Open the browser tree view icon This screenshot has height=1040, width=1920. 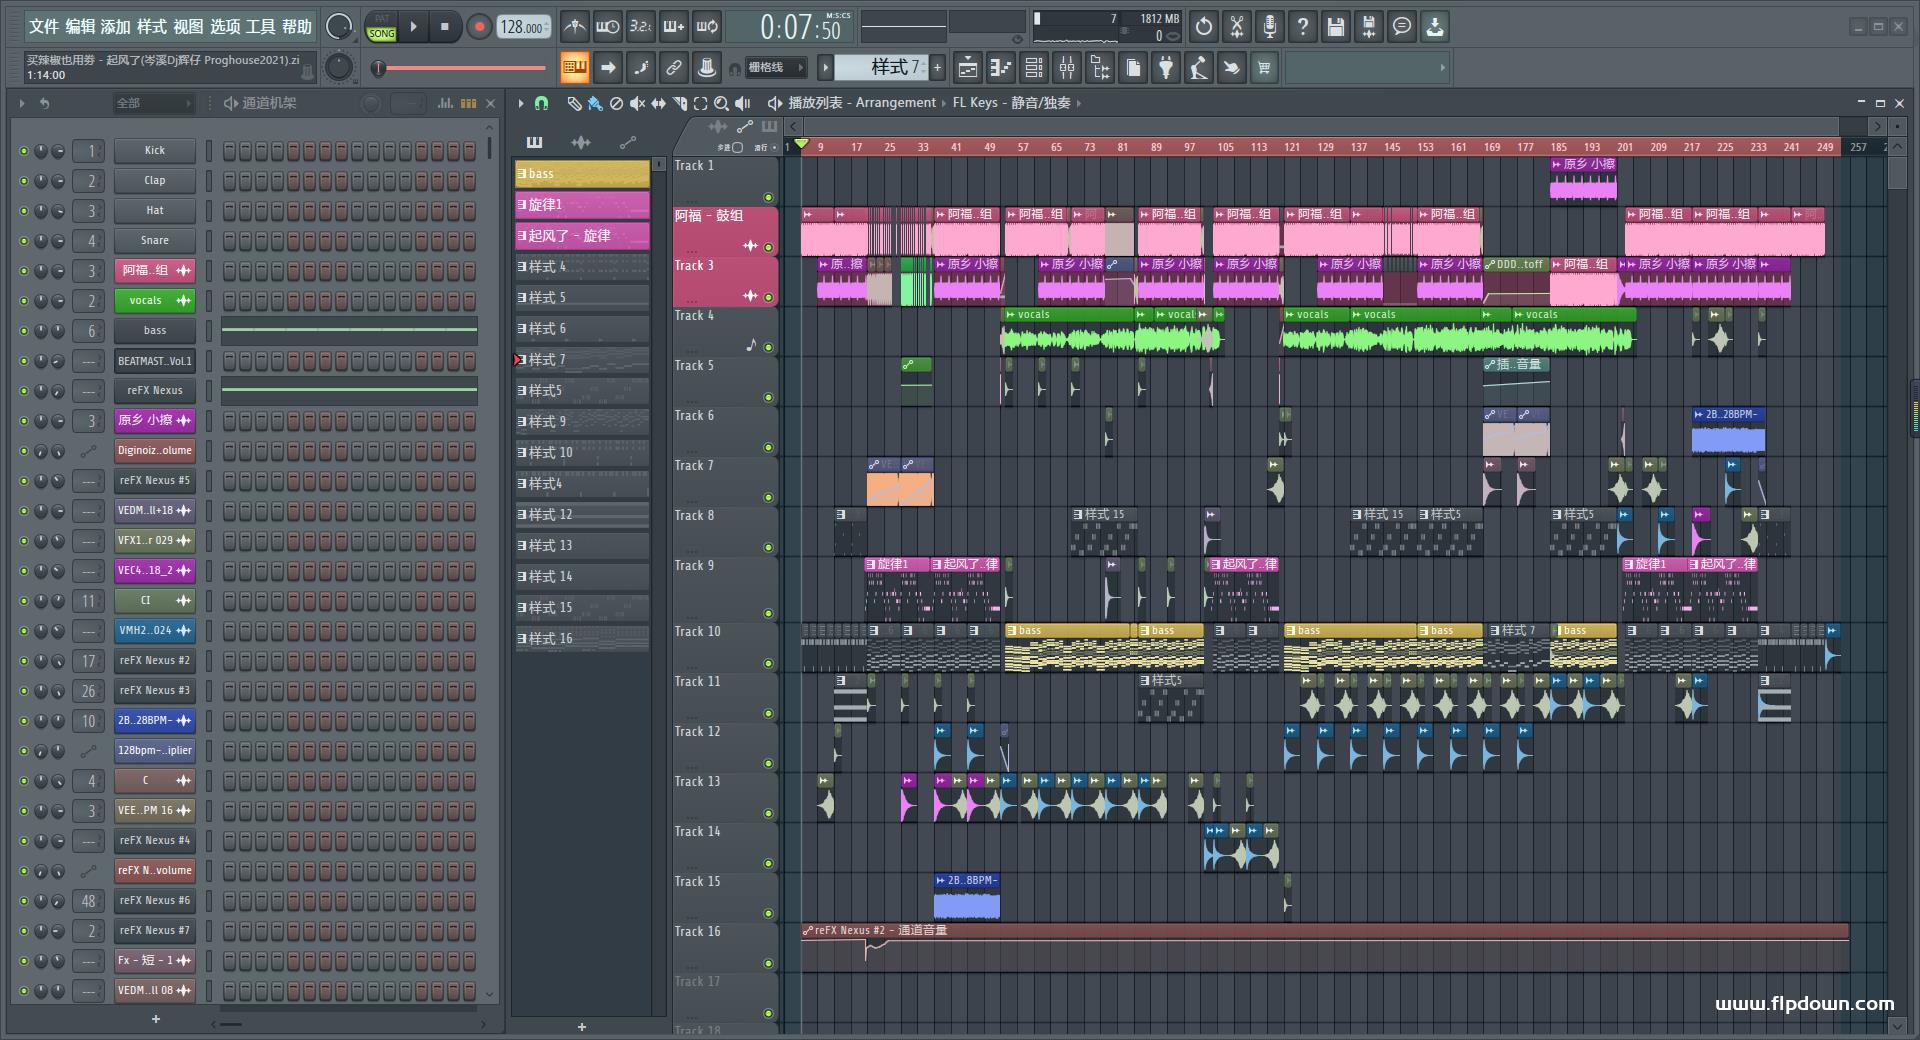click(x=1100, y=68)
